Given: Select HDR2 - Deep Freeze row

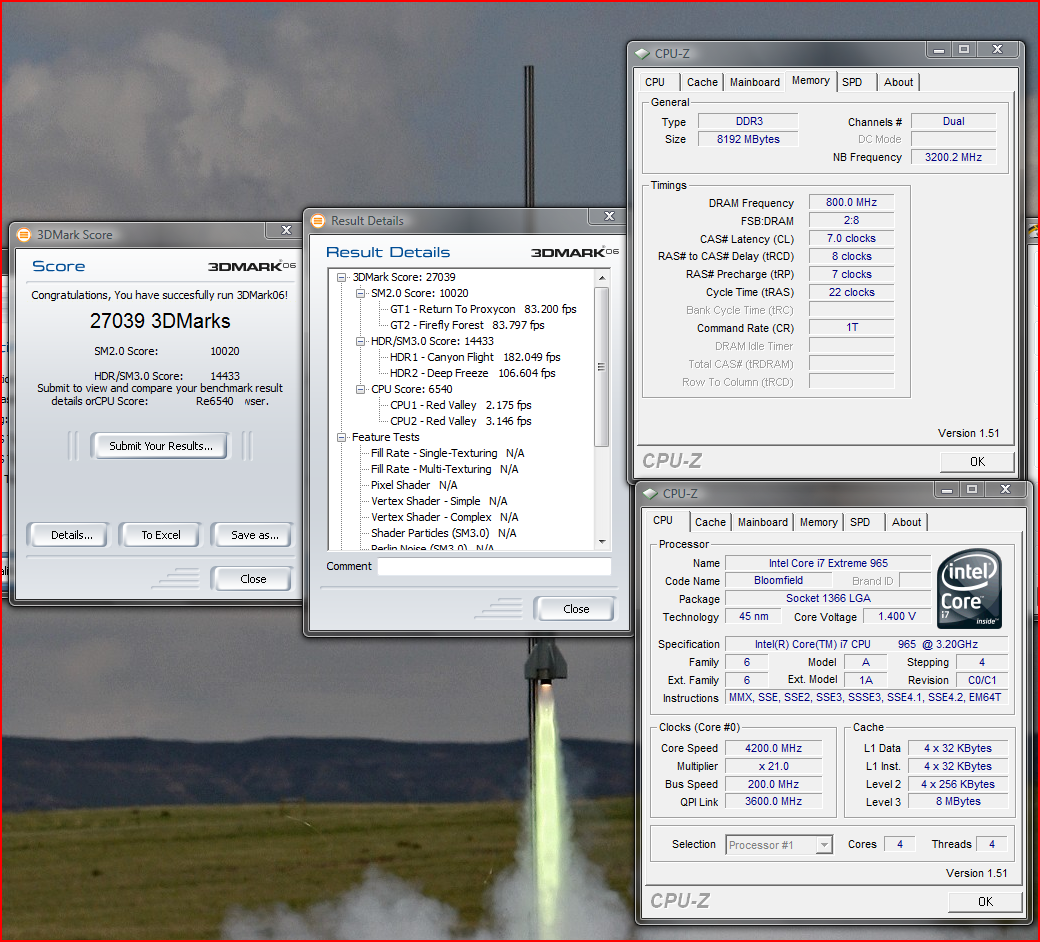Looking at the screenshot, I should (x=472, y=373).
